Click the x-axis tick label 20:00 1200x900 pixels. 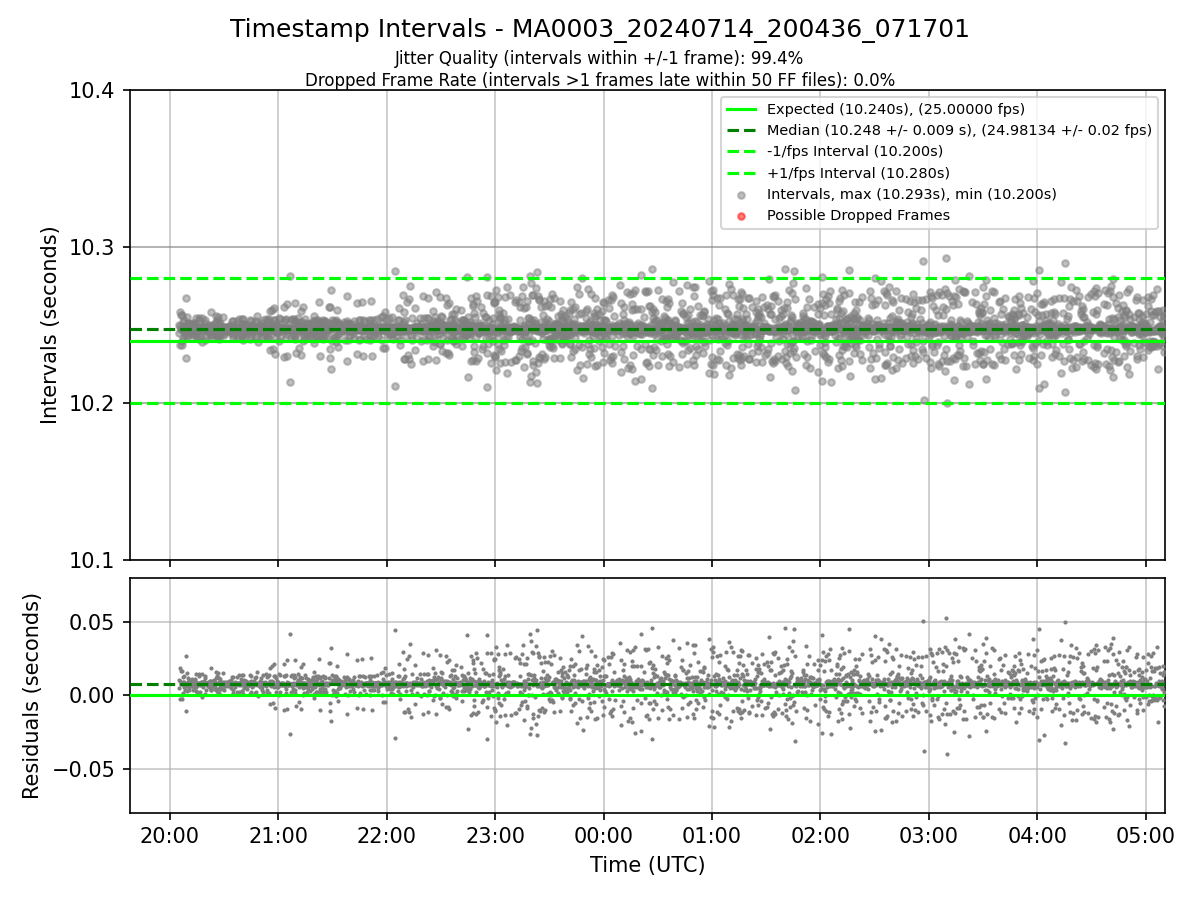[x=170, y=834]
